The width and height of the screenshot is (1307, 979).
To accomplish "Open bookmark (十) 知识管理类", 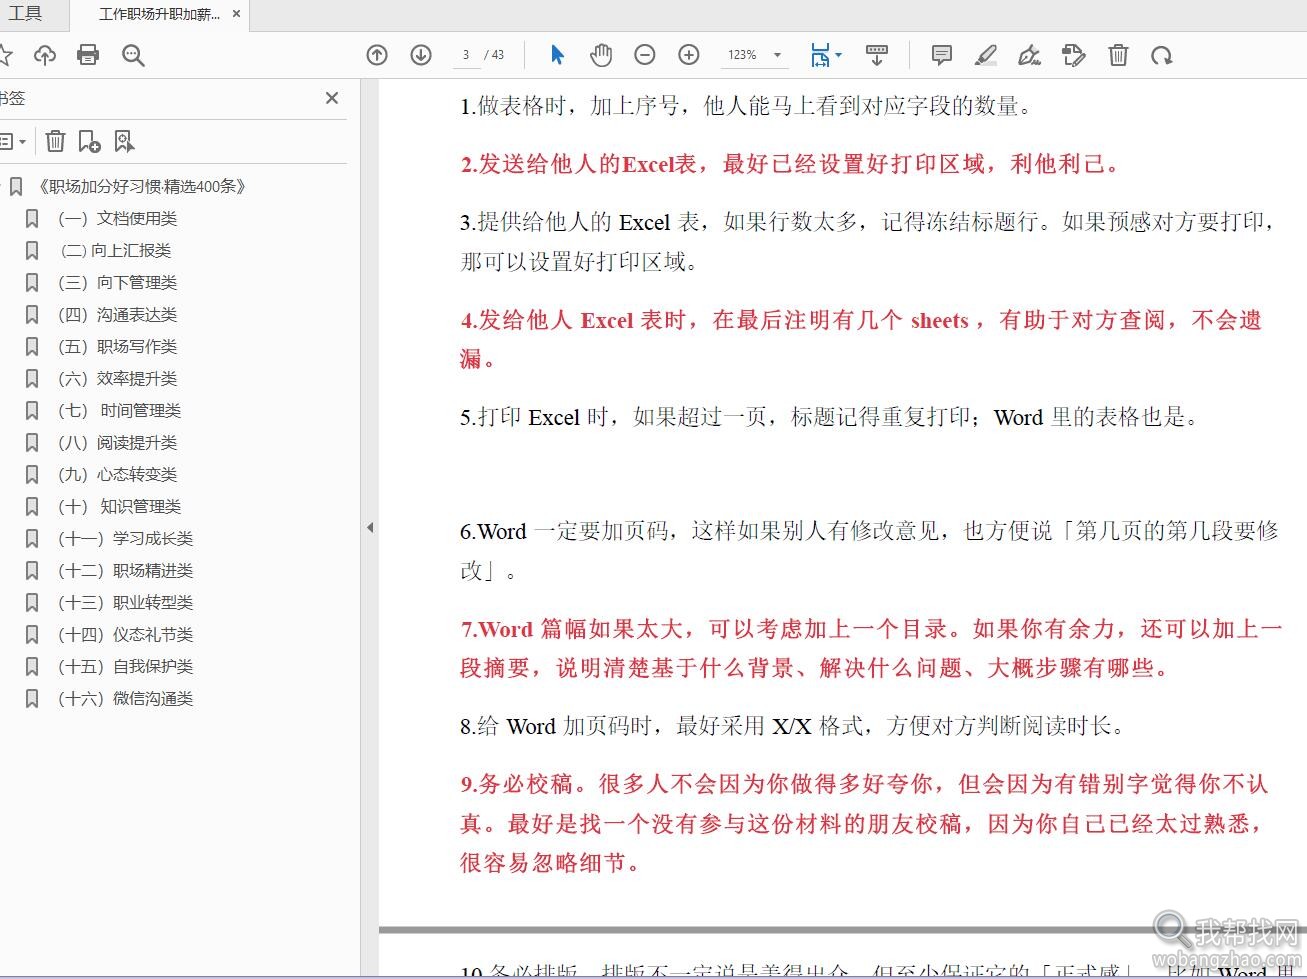I will 119,506.
